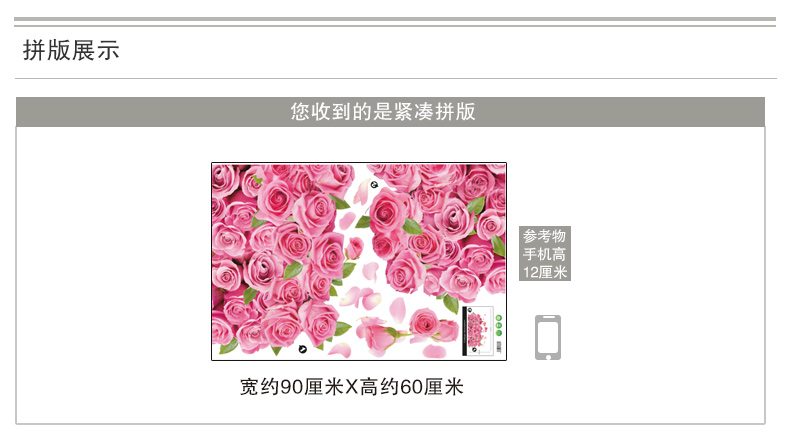Click the 拼版展示 section heading
The width and height of the screenshot is (790, 439).
coord(71,50)
